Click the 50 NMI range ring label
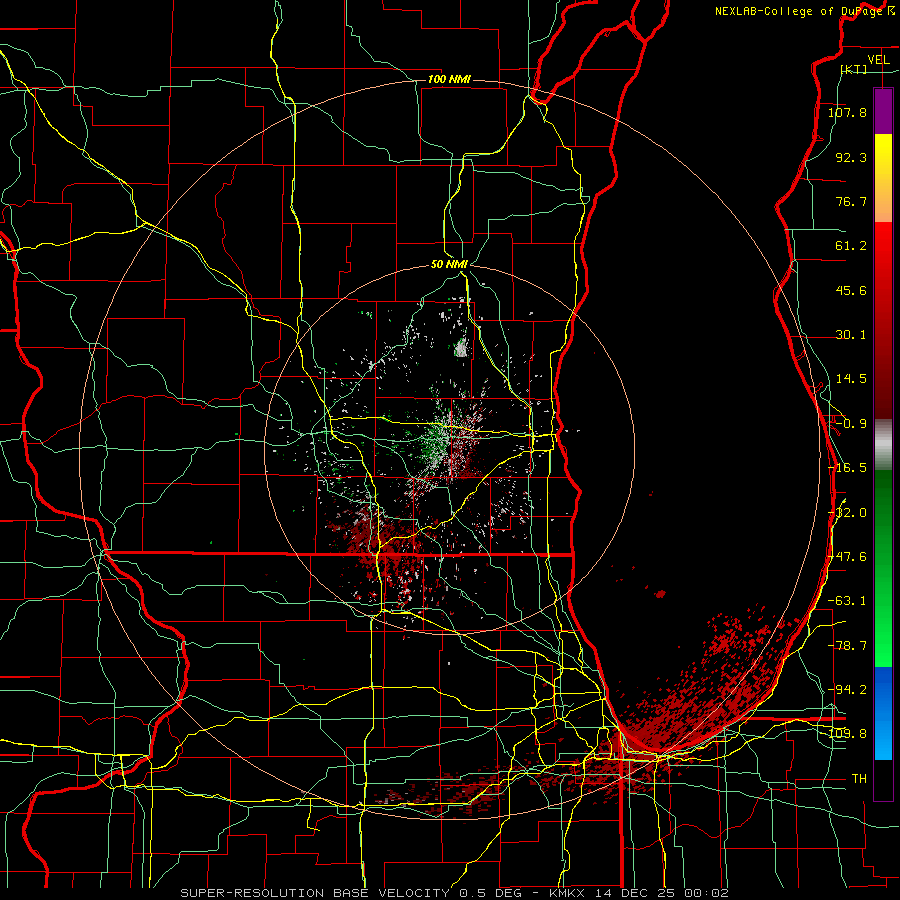The image size is (900, 900). click(x=449, y=265)
